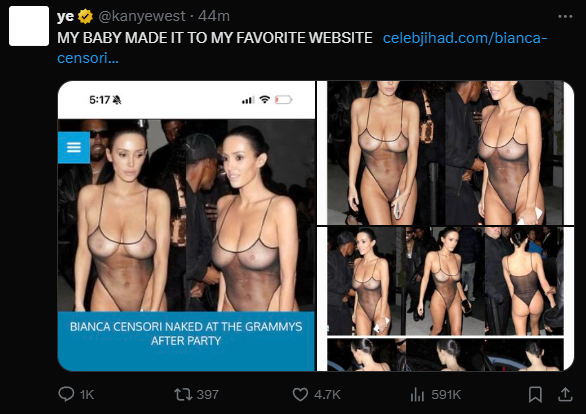Viewport: 586px width, 414px height.
Task: Open the @kanyewest handle
Action: coord(142,16)
